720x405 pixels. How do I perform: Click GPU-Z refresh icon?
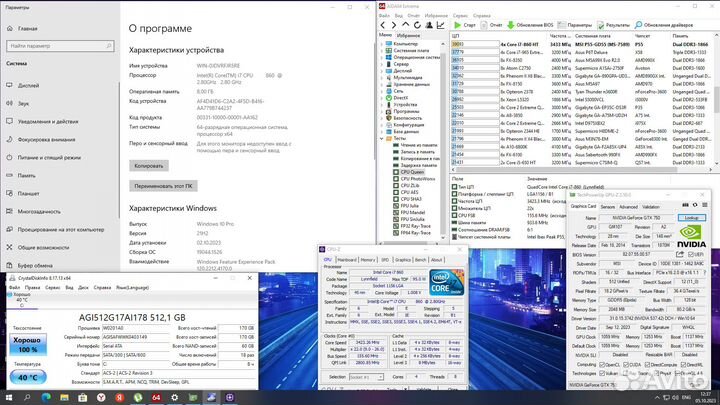coord(695,205)
